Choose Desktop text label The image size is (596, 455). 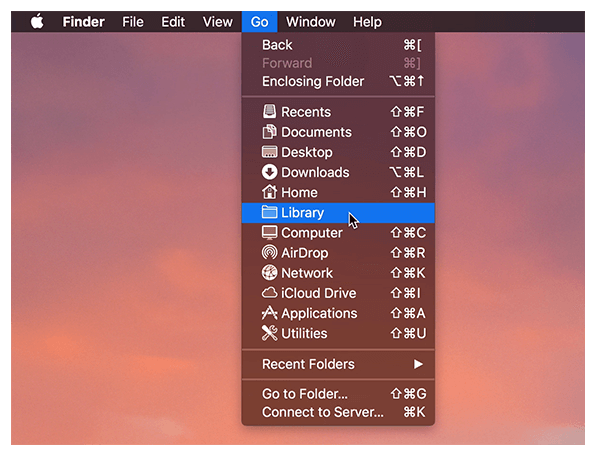tap(307, 152)
